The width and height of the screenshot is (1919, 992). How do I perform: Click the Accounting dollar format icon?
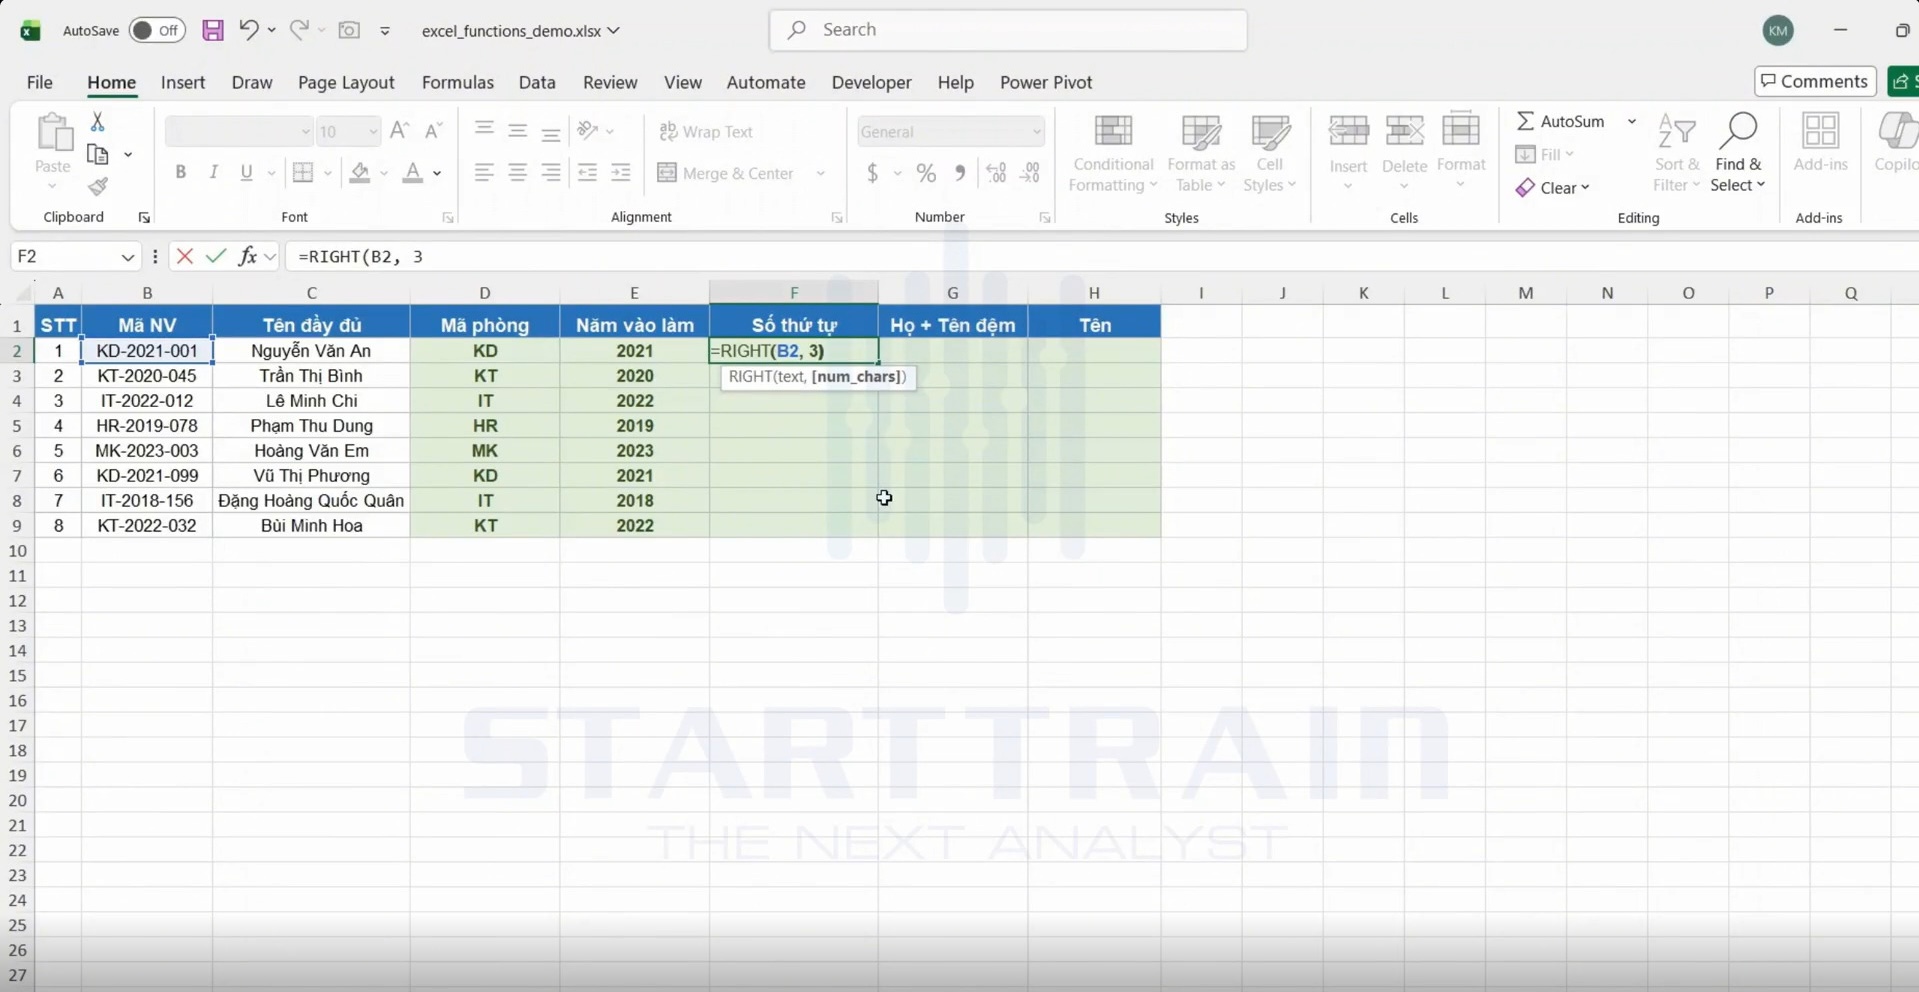tap(872, 173)
